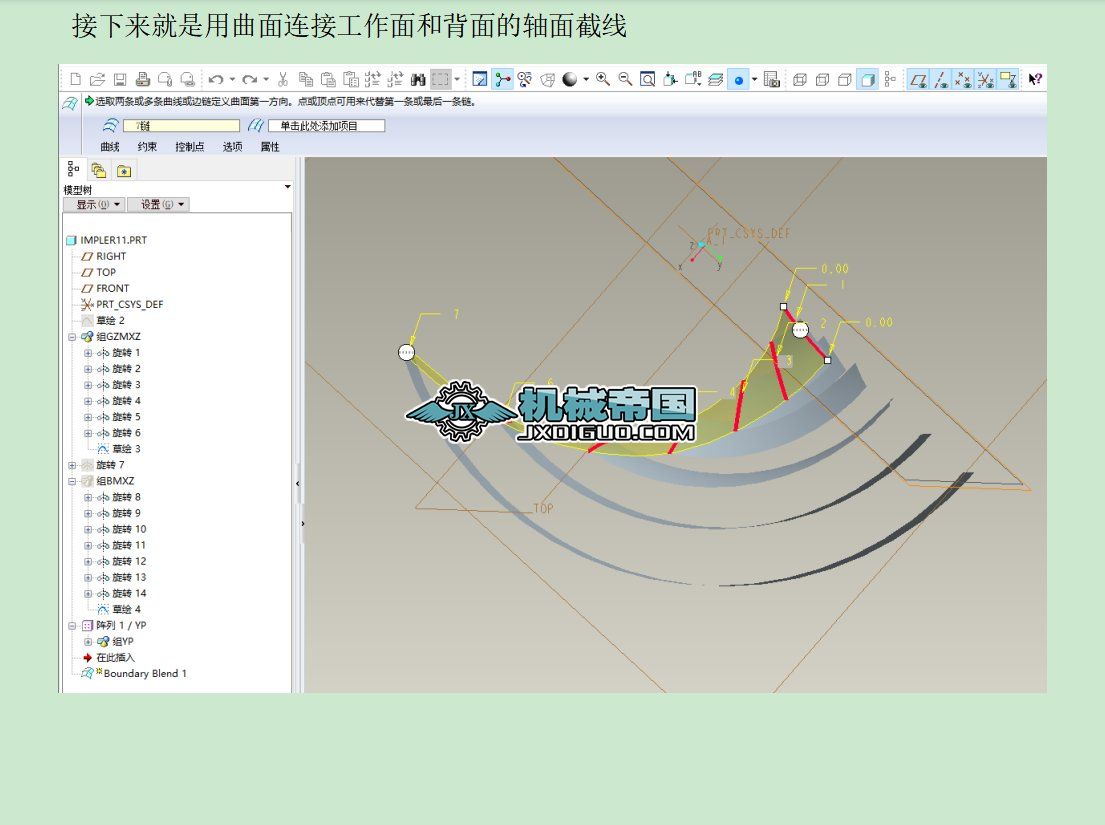Switch to the folder browser navigator tab

tap(99, 170)
